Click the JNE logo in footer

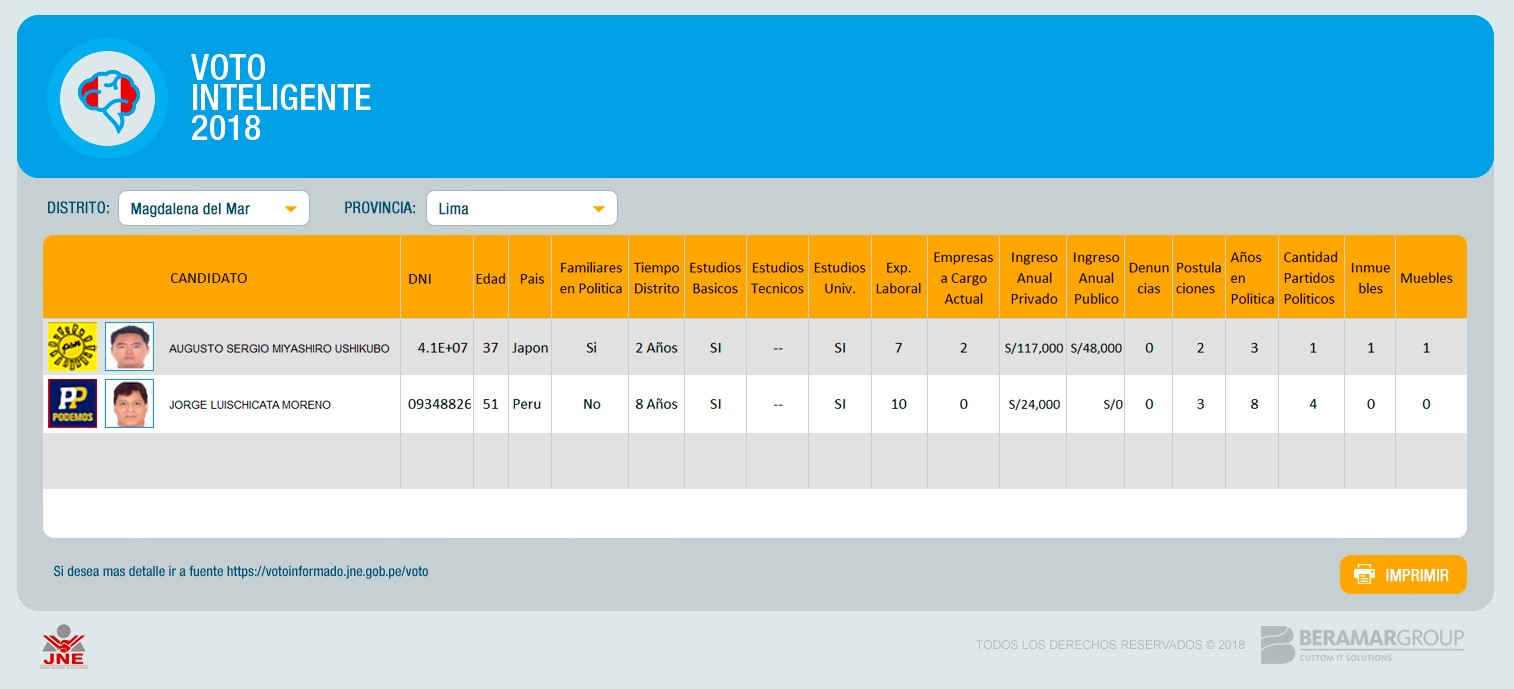pos(64,646)
